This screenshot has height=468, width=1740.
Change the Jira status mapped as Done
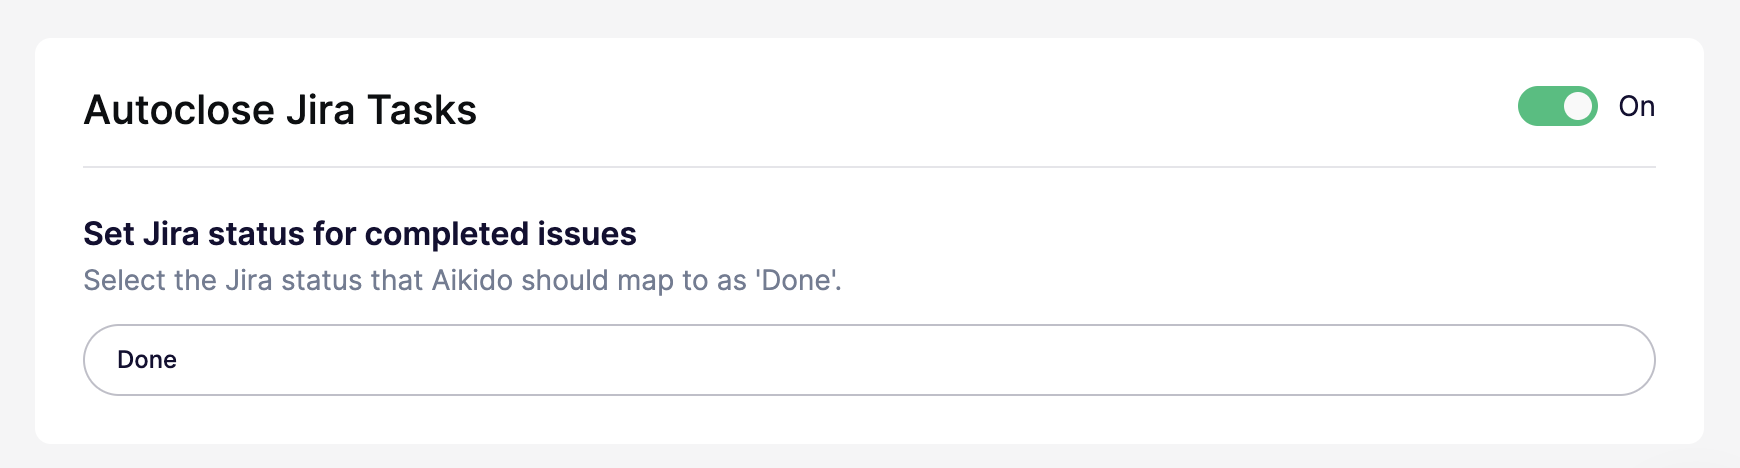[x=868, y=360]
